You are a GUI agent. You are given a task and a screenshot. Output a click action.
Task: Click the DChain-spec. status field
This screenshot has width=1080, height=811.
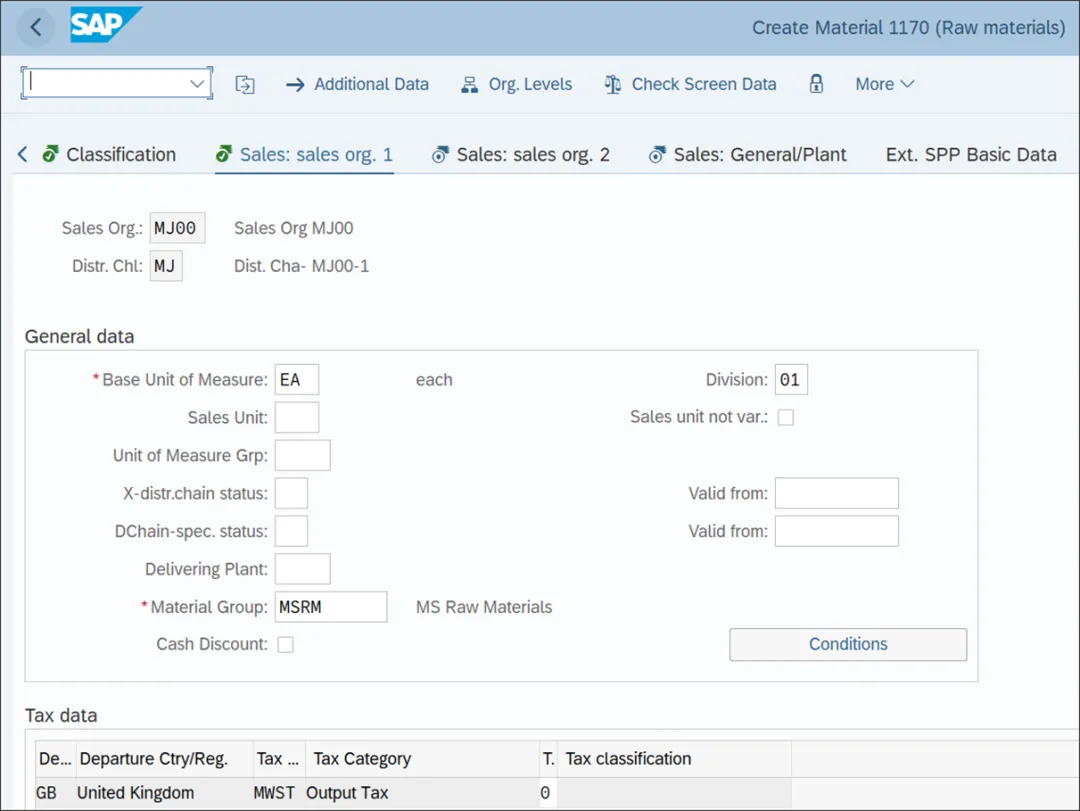click(291, 531)
